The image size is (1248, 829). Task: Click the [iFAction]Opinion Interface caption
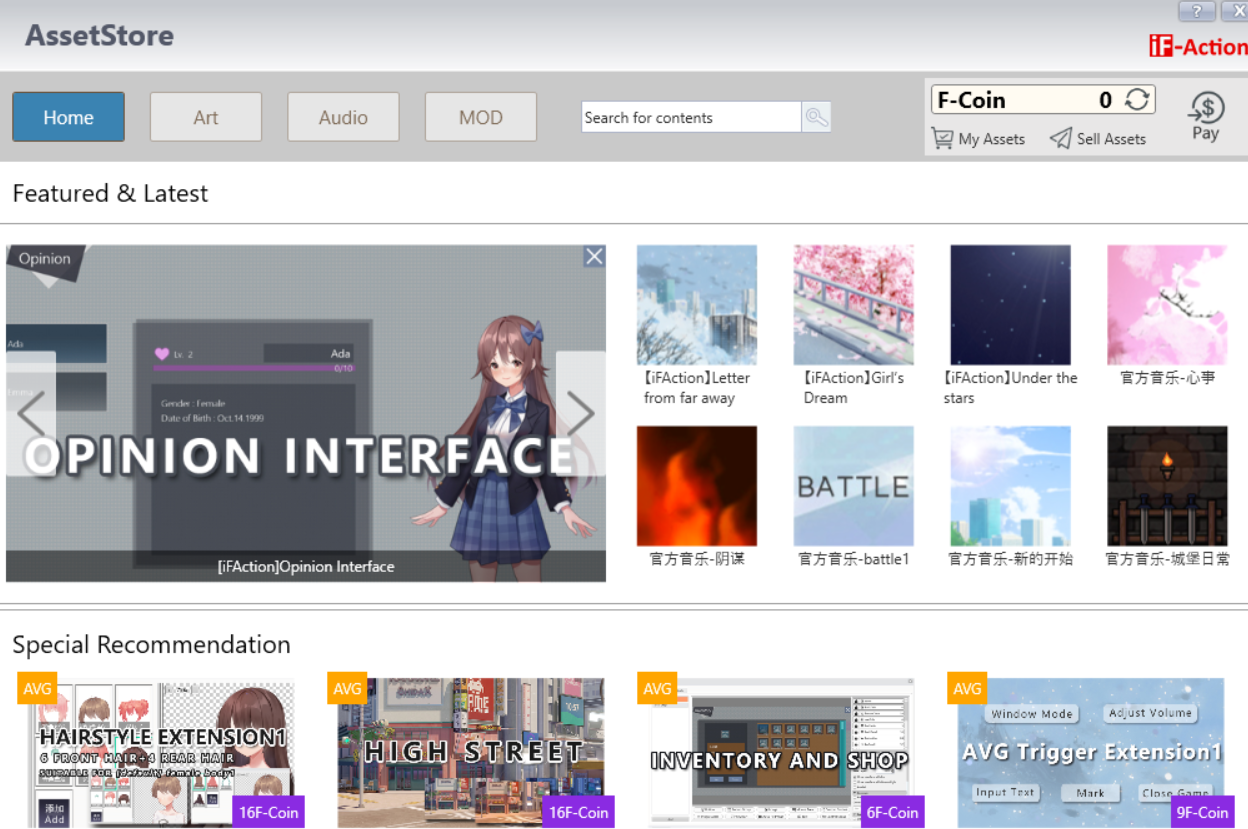(x=306, y=566)
